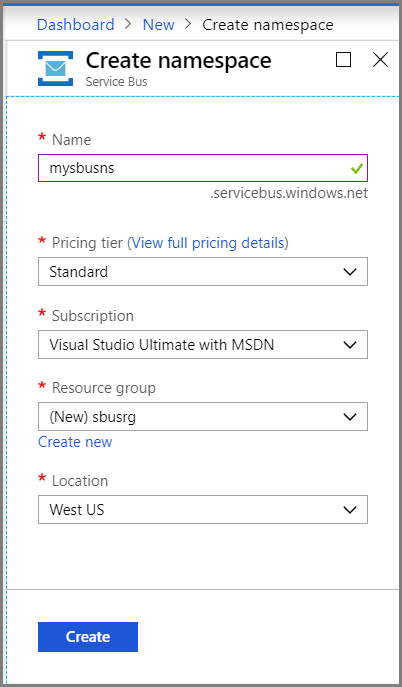
Task: Click the Service Bus envelope icon
Action: tap(55, 68)
